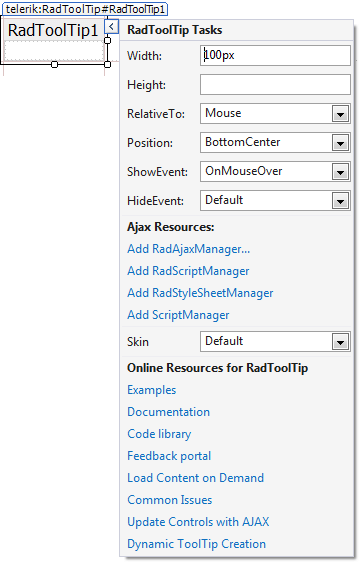The width and height of the screenshot is (360, 563).
Task: Open the Position dropdown showing BottomCenter
Action: [340, 143]
